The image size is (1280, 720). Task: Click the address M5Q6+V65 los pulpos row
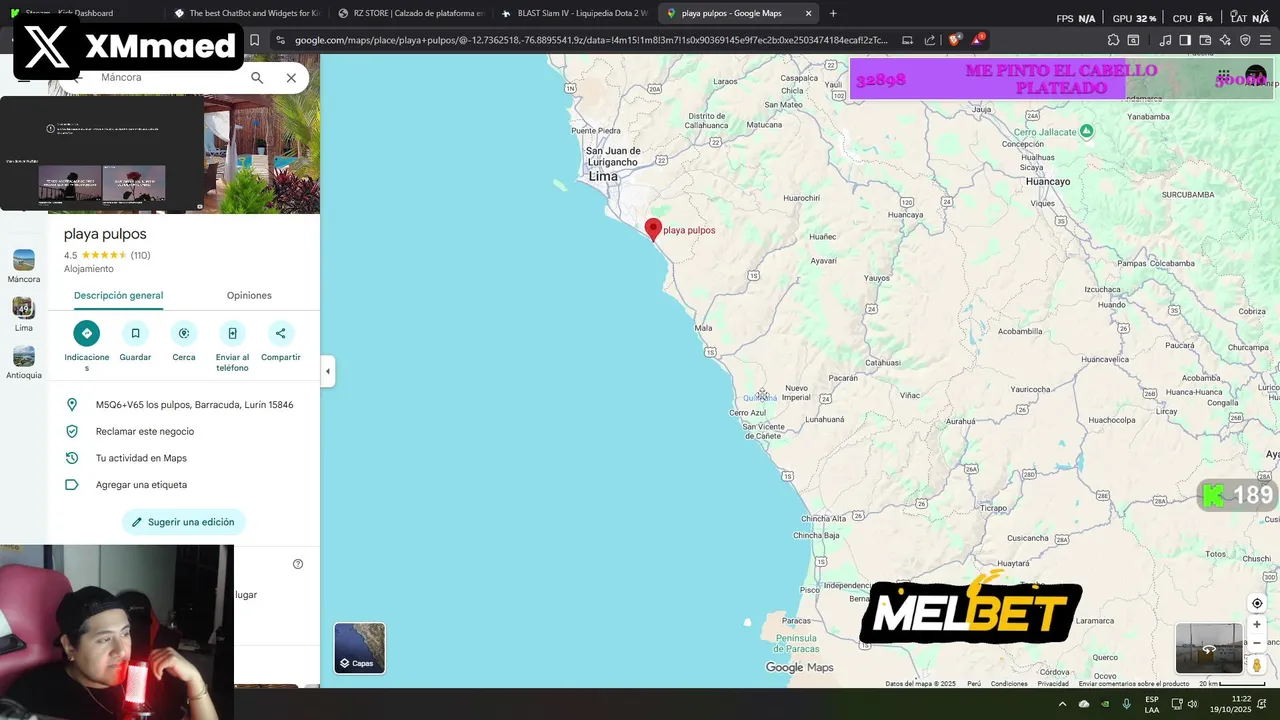[x=184, y=405]
